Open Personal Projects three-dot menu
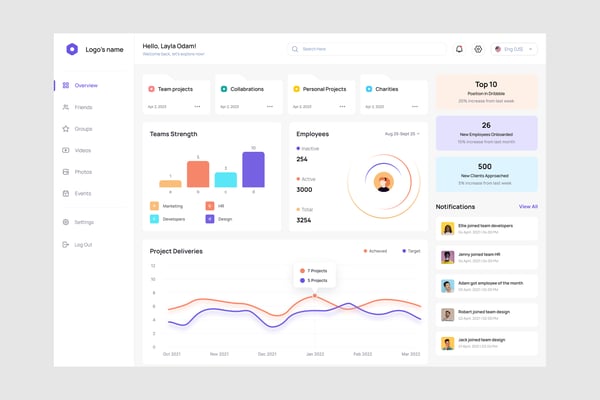Screen dimensions: 600x400 pos(342,106)
